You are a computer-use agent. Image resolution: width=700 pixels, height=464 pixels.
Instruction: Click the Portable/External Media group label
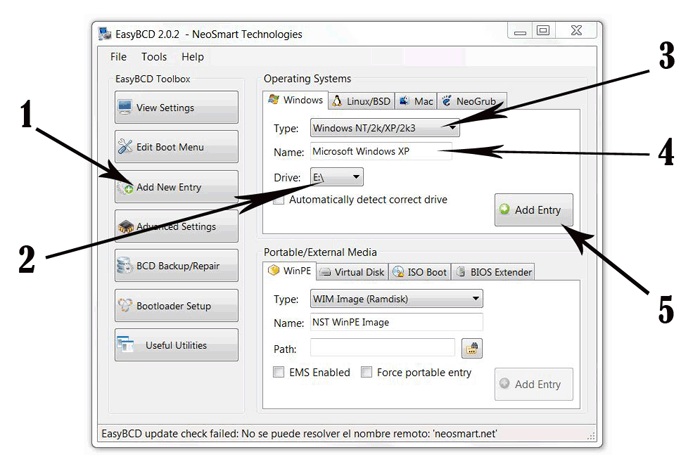[x=320, y=252]
